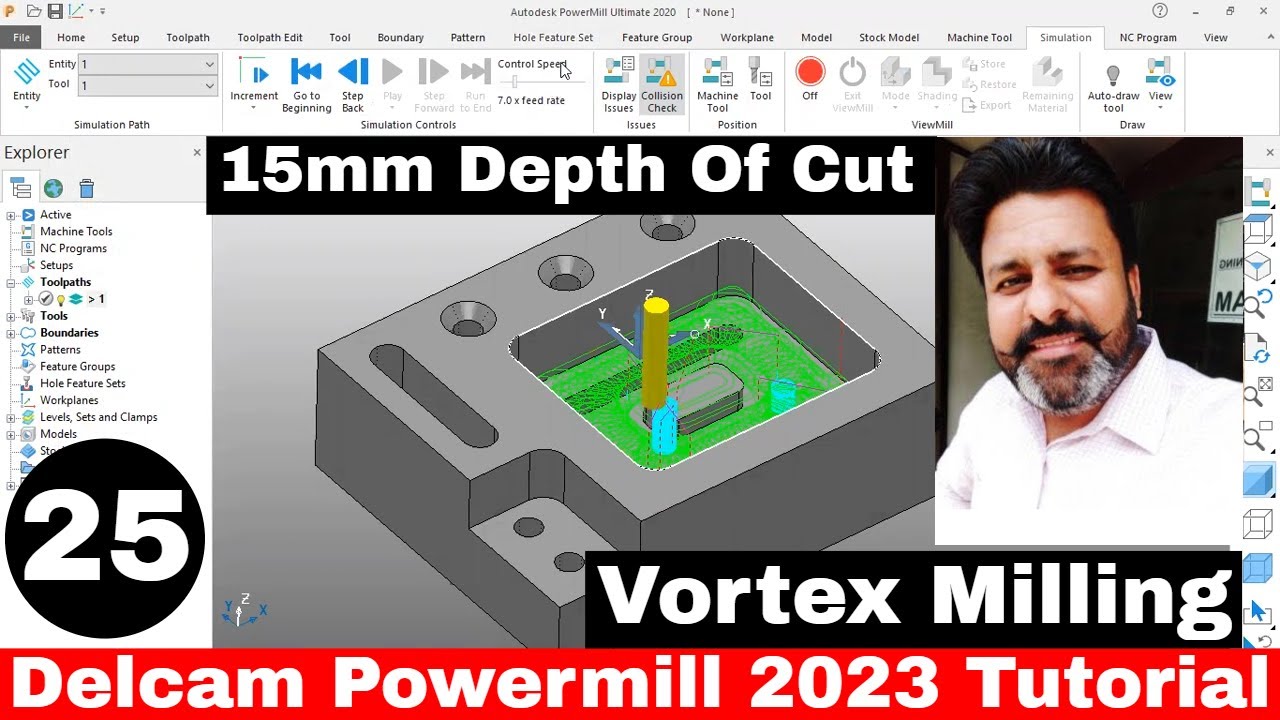Click the Save icon in quick access toolbar
The width and height of the screenshot is (1280, 720).
[x=55, y=12]
